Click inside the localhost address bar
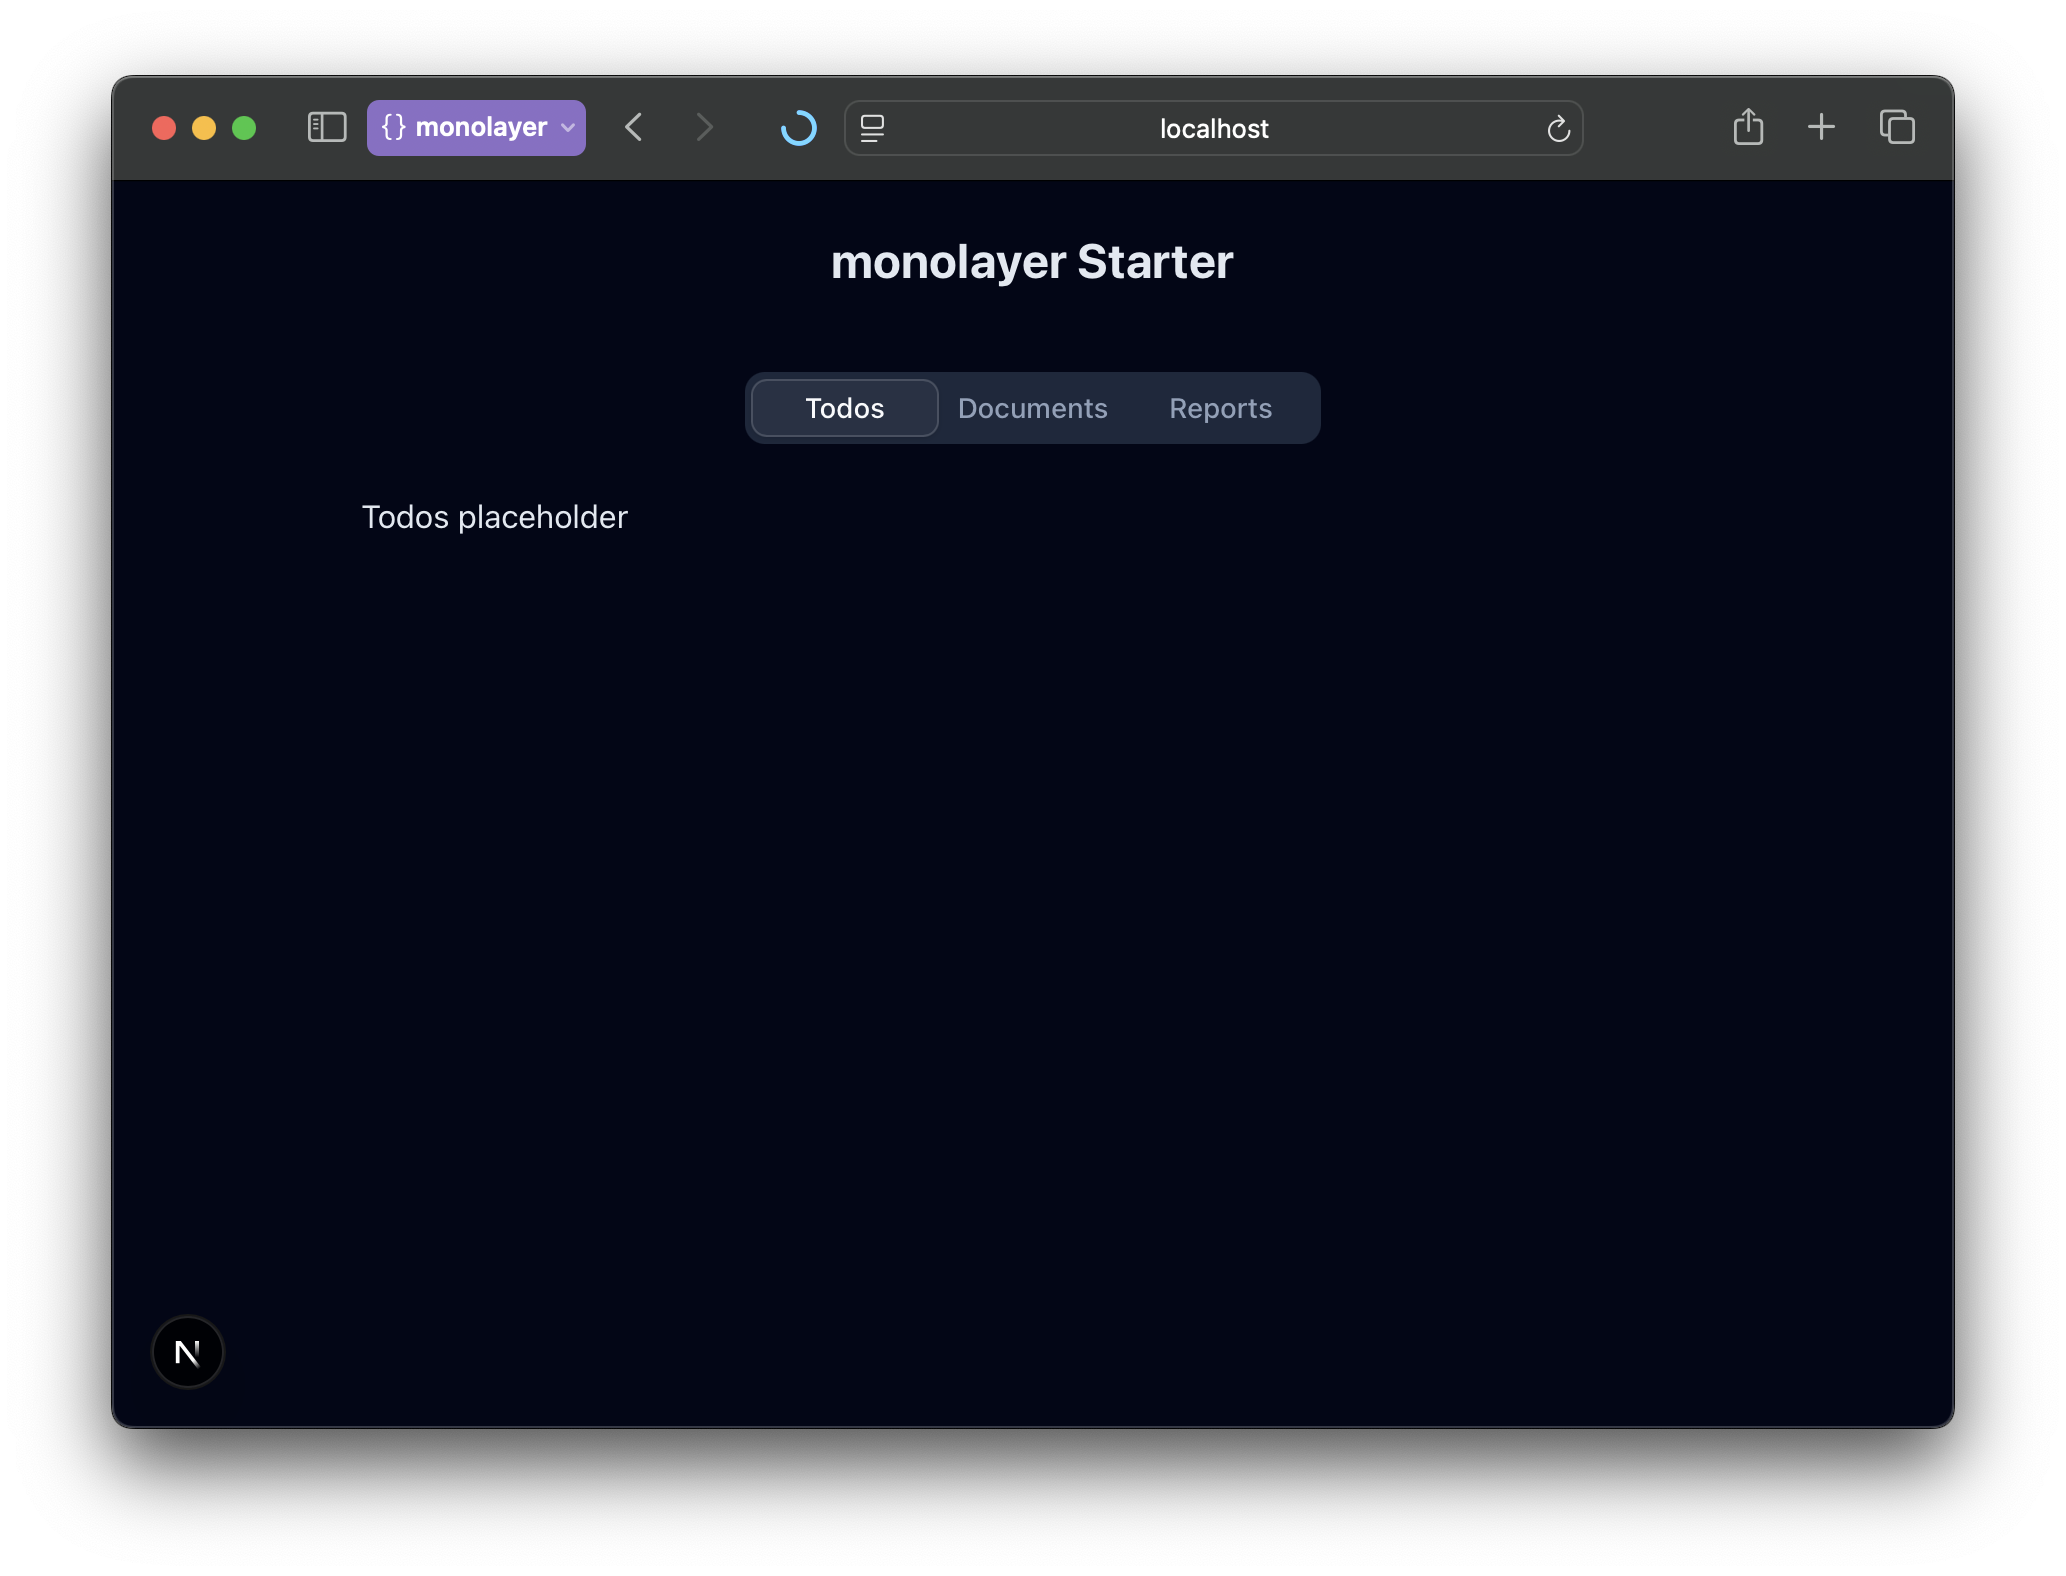 click(1213, 128)
